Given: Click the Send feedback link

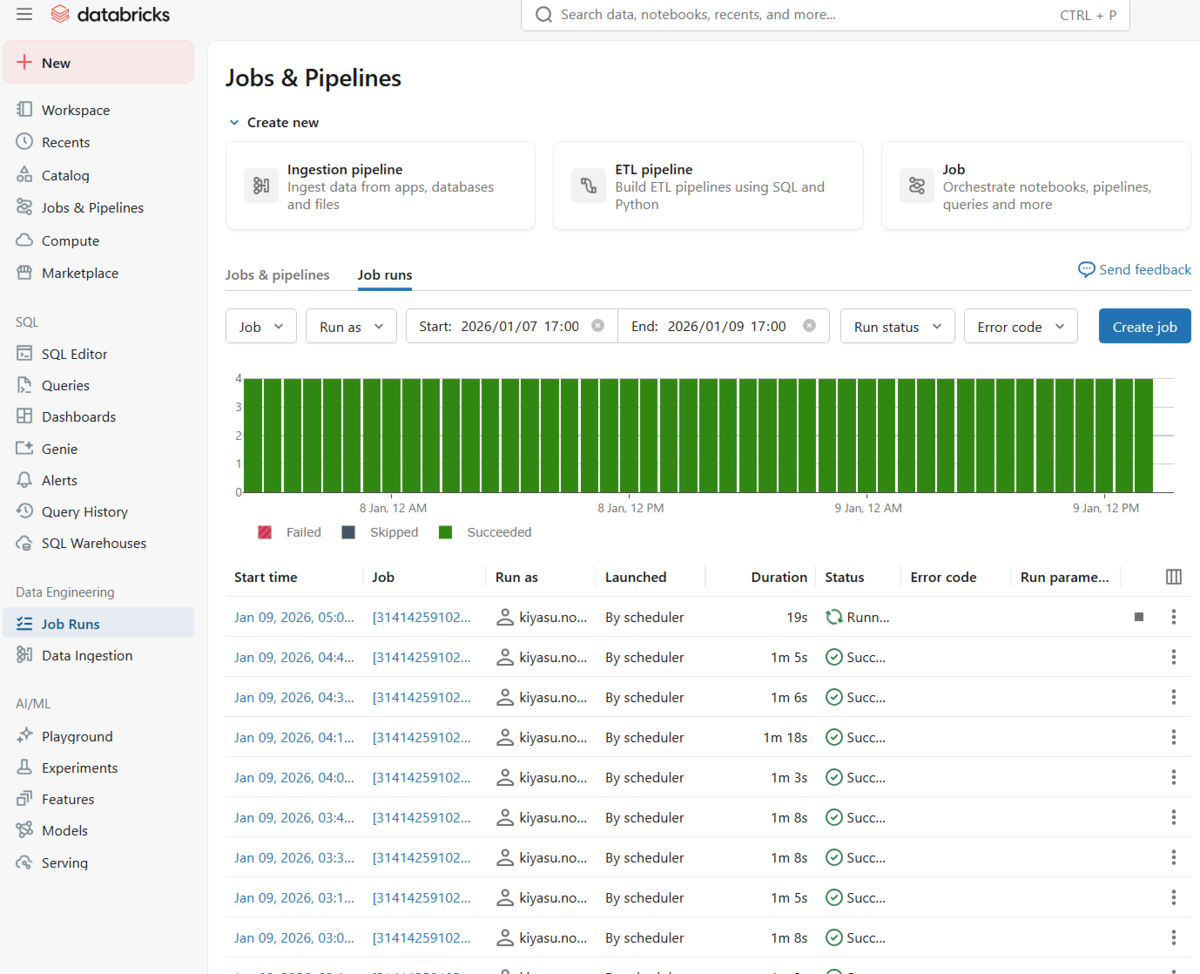Looking at the screenshot, I should tap(1135, 270).
